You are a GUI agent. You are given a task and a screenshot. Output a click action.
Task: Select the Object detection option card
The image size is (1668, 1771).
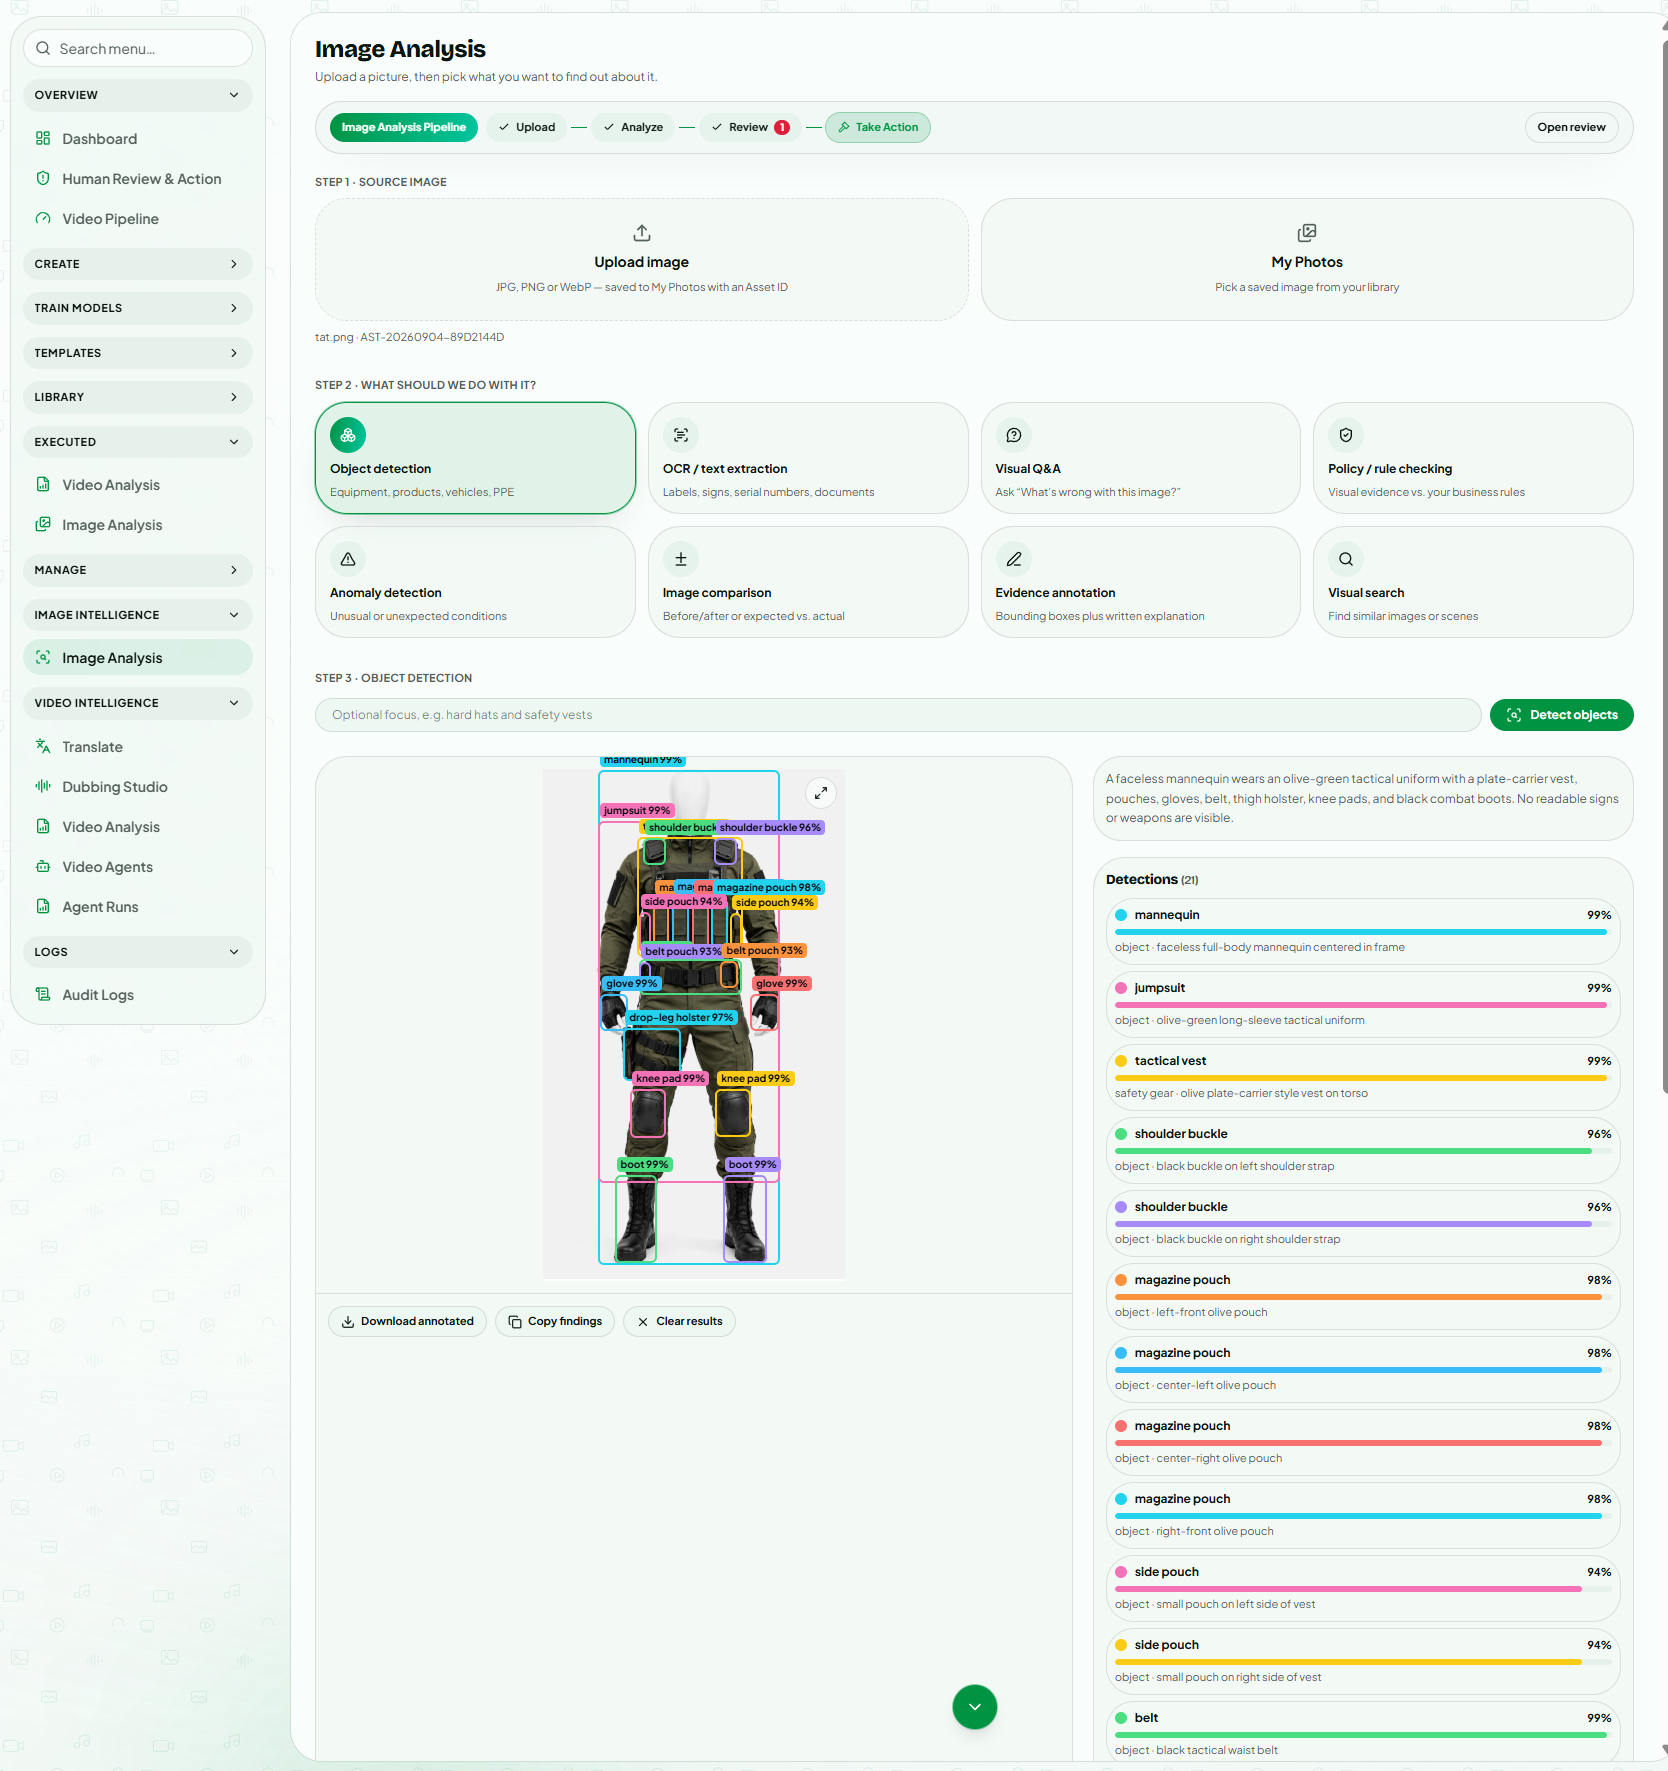tap(476, 458)
